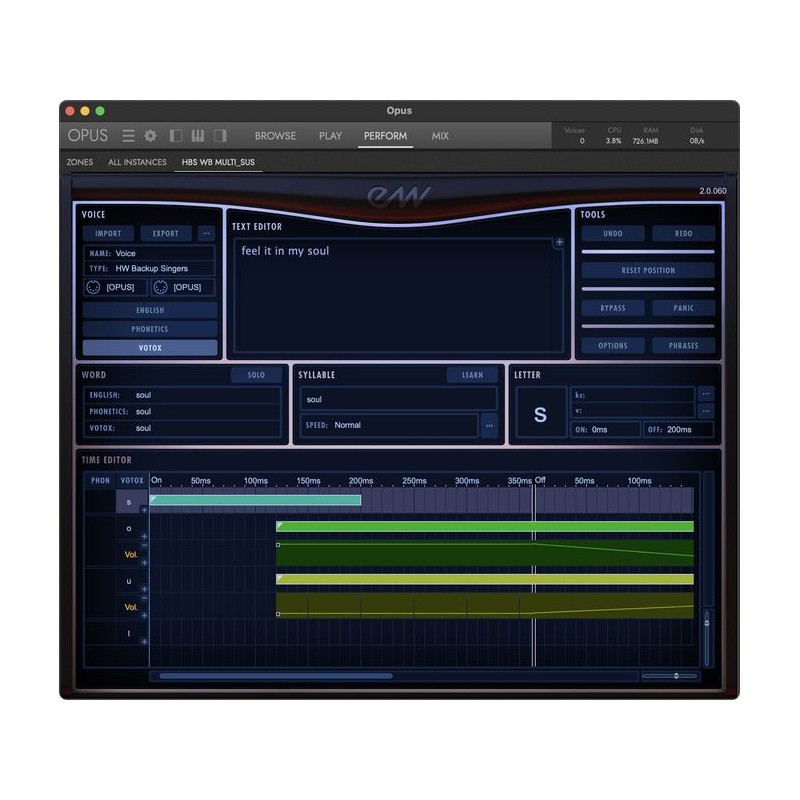Click the Name: Voice field
Viewport: 800px width, 800px height.
click(150, 253)
